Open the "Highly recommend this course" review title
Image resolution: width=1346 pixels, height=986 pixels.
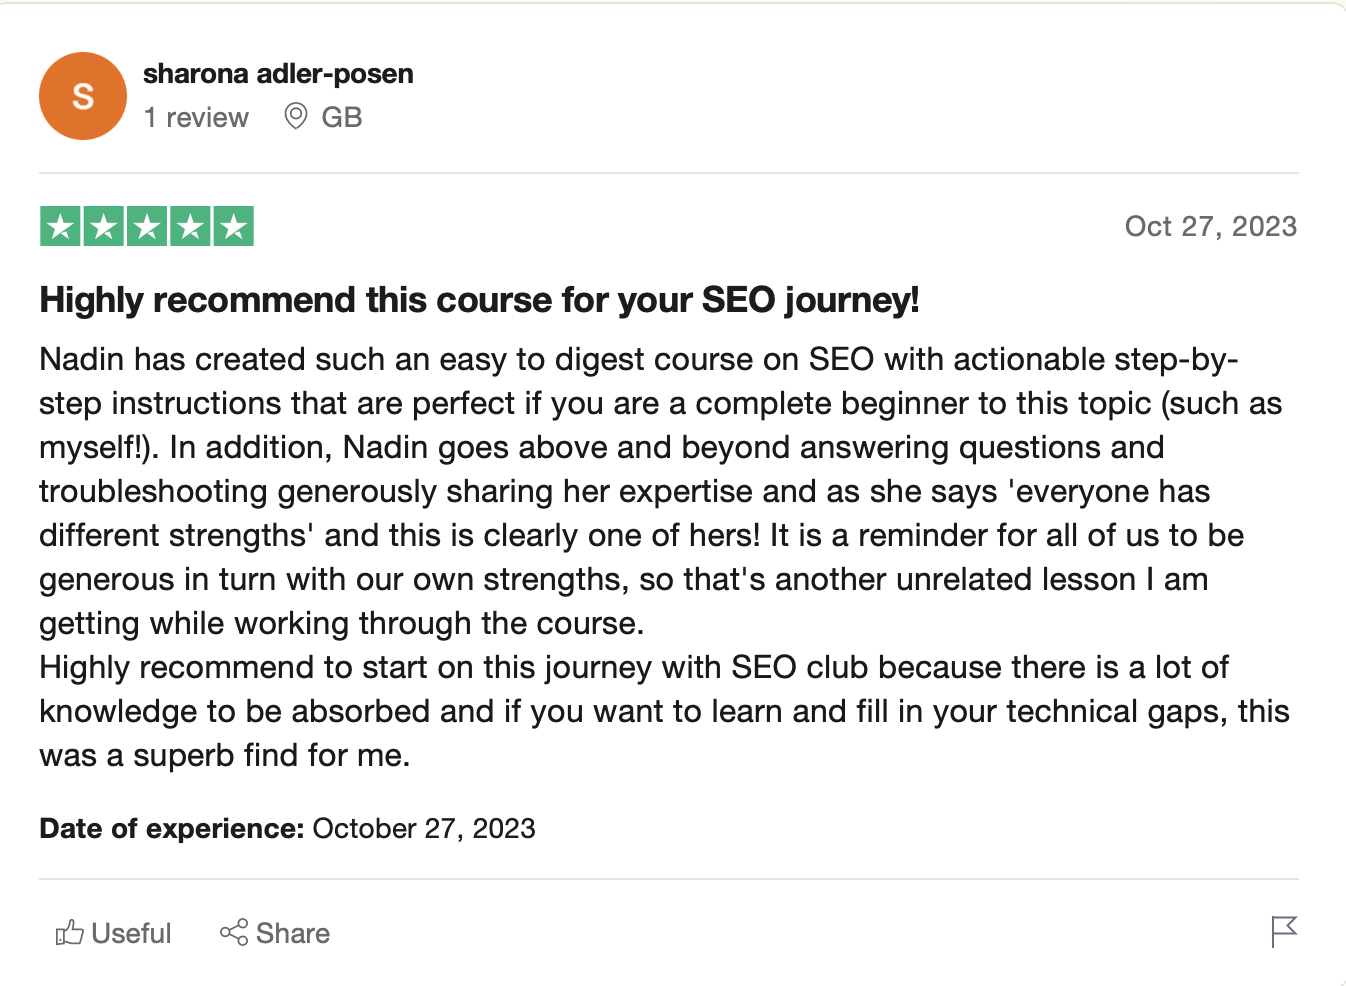click(479, 300)
